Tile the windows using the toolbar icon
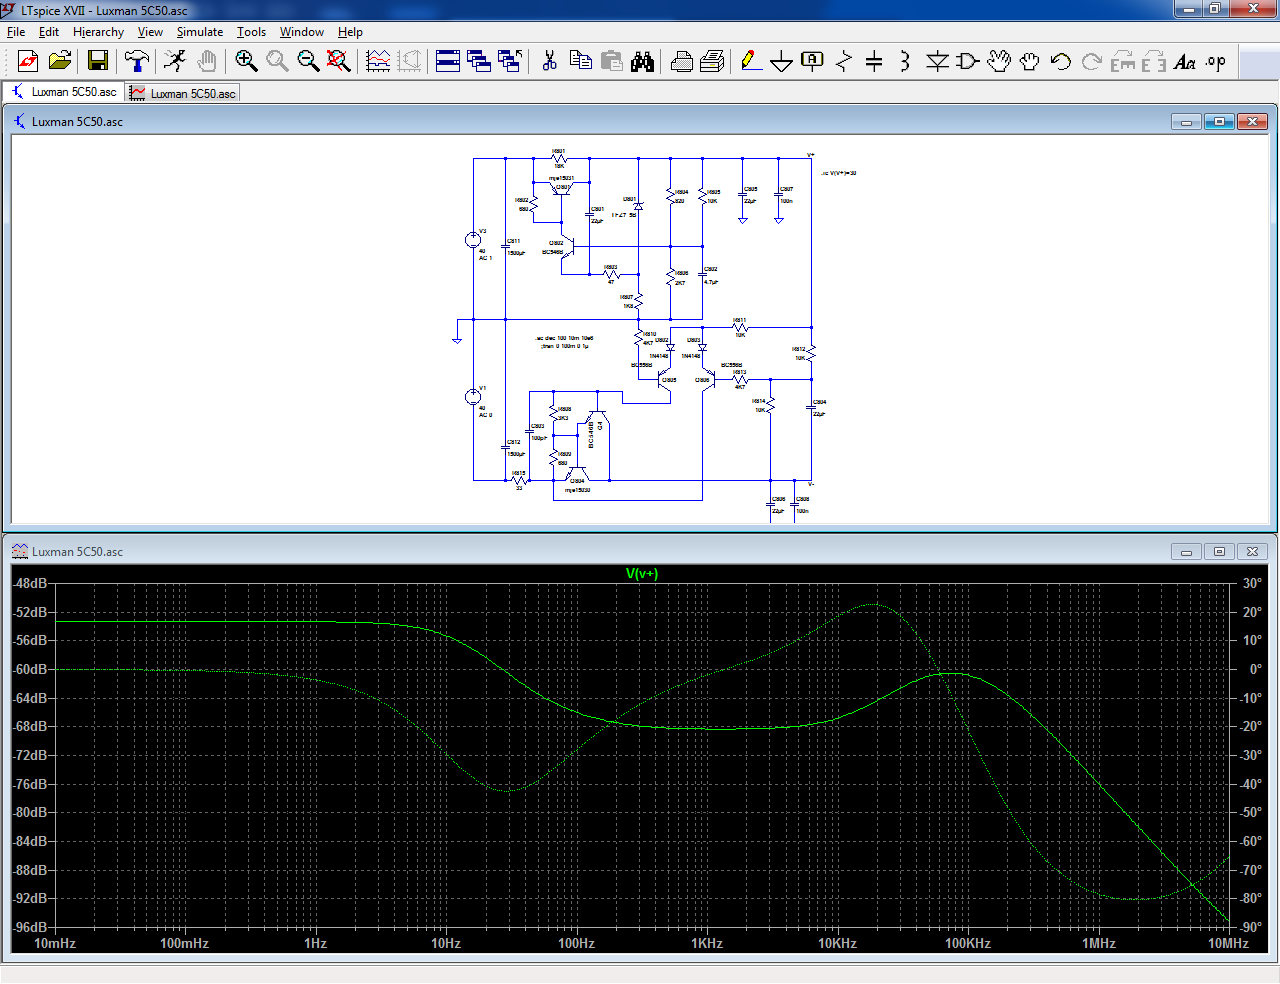The image size is (1280, 984). (448, 61)
